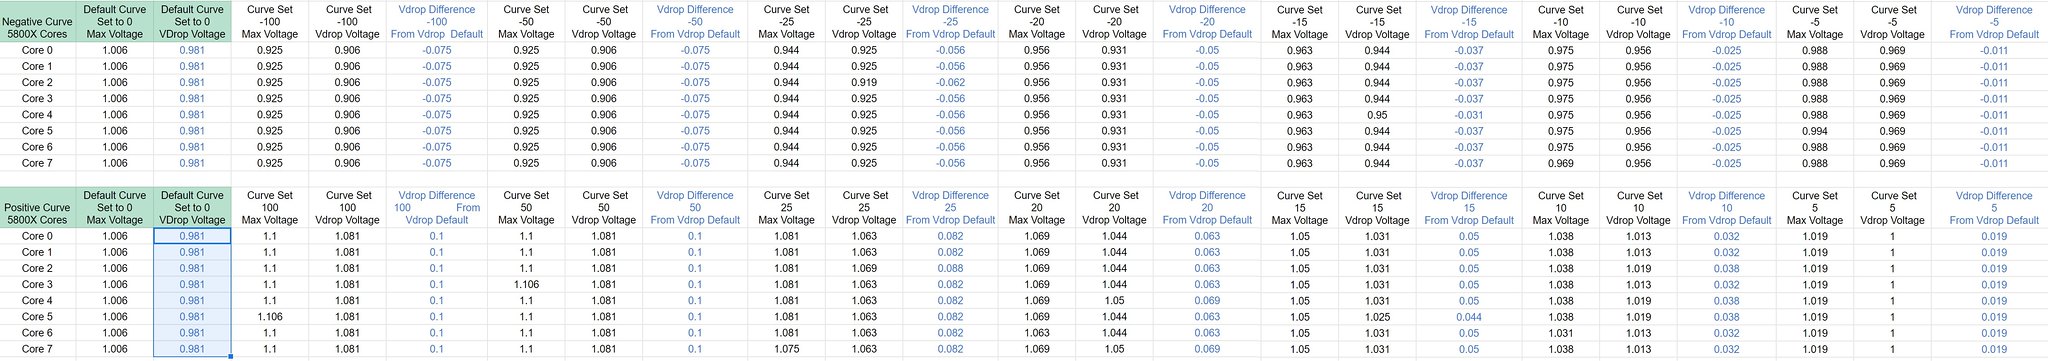Select 'Vdrop Difference -15 From Vdrop Default' header
The height and width of the screenshot is (361, 2048).
coord(1469,21)
